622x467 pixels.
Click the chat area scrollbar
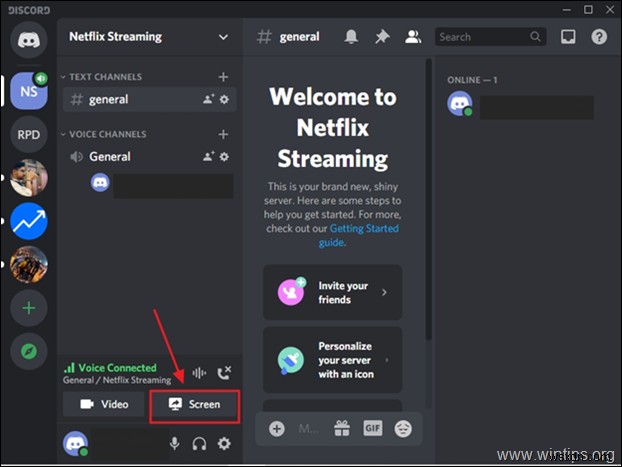tap(428, 200)
